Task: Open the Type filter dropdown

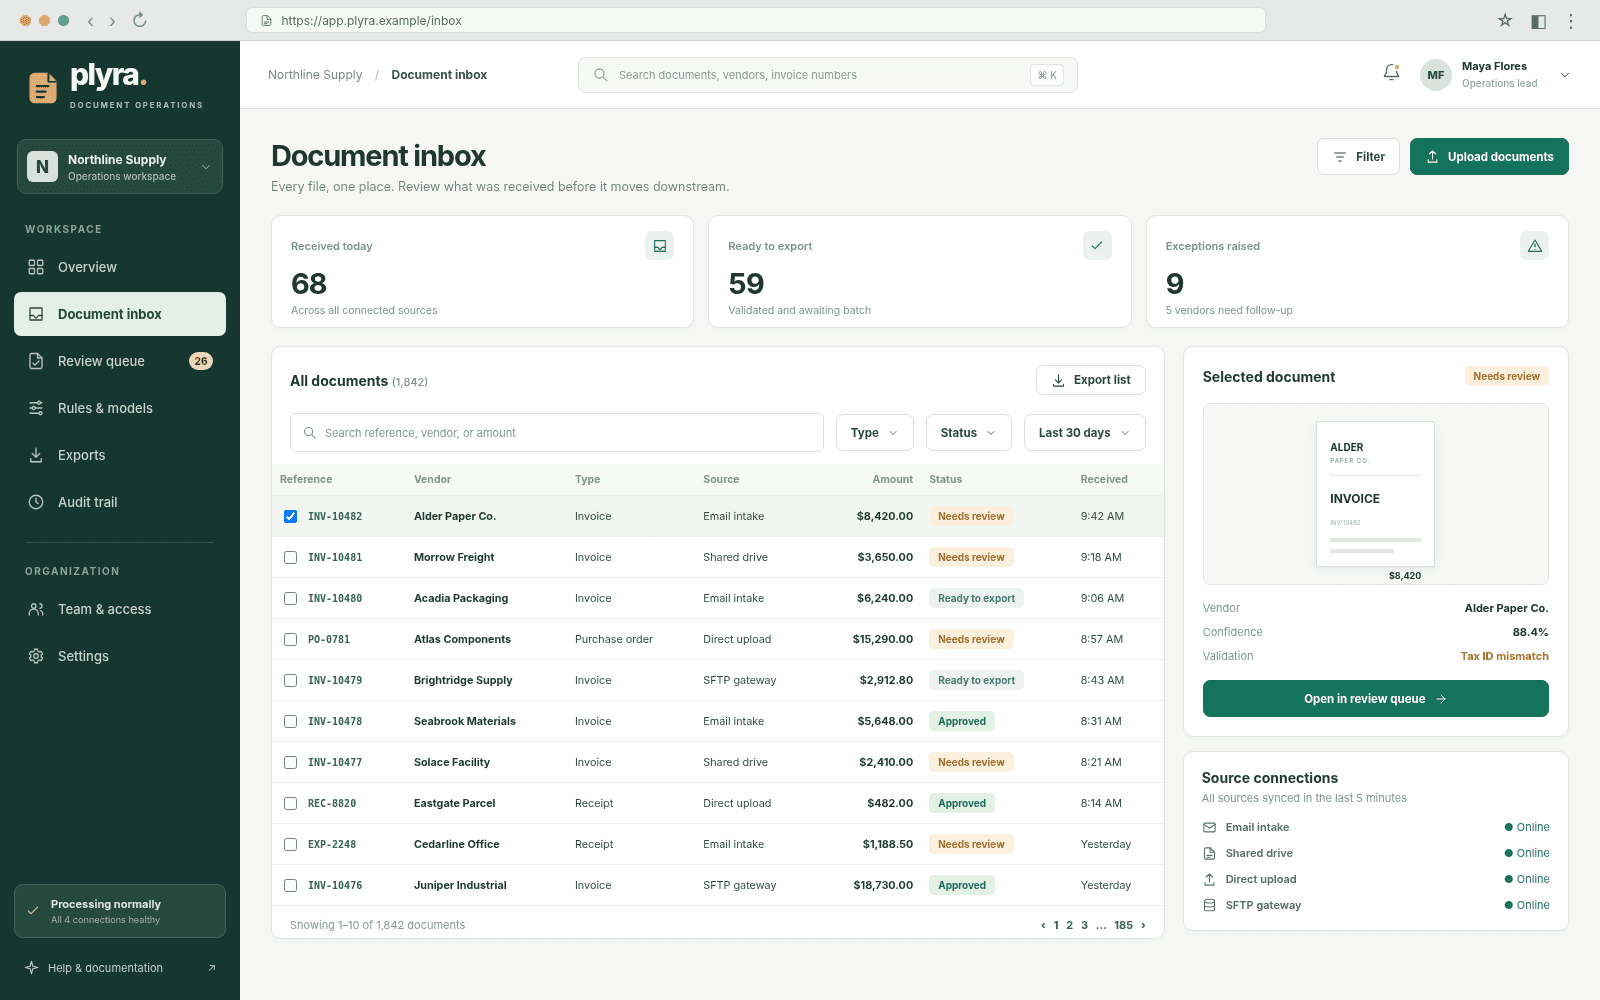Action: click(875, 433)
